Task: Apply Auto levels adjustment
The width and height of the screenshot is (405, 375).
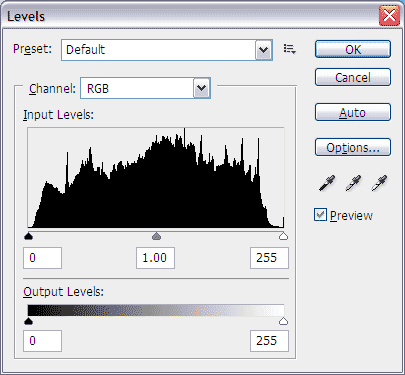Action: tap(353, 112)
